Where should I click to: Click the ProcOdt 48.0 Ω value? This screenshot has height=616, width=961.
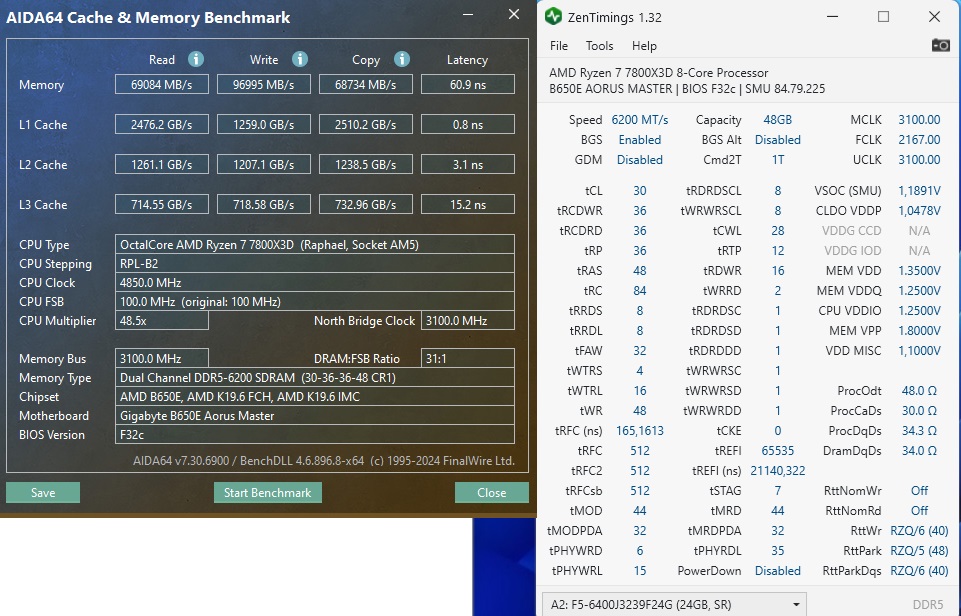(919, 390)
